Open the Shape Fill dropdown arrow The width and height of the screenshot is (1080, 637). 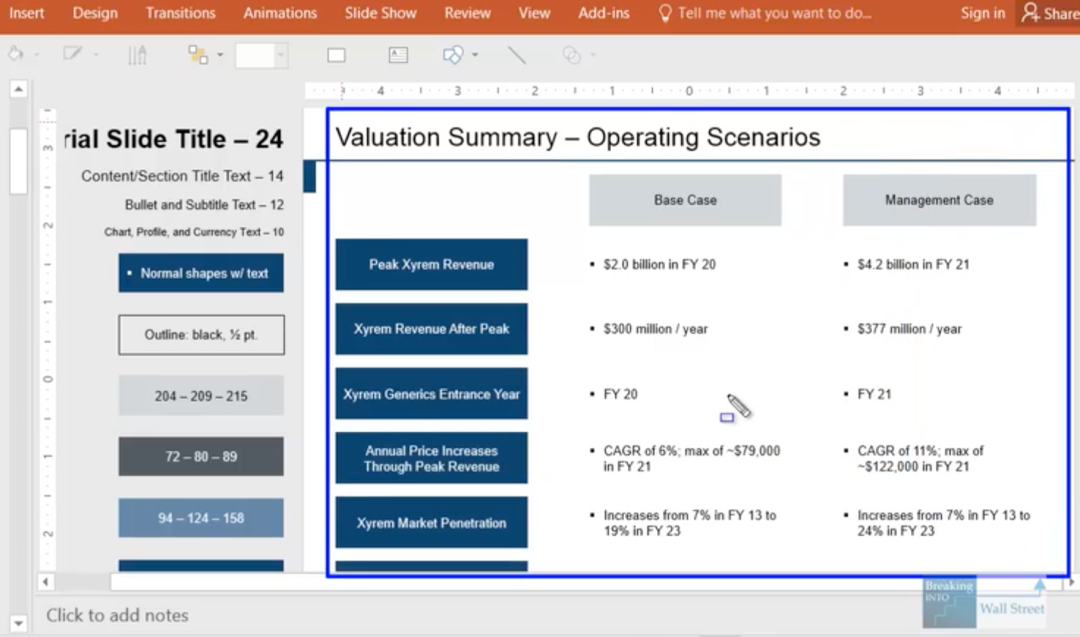[37, 54]
